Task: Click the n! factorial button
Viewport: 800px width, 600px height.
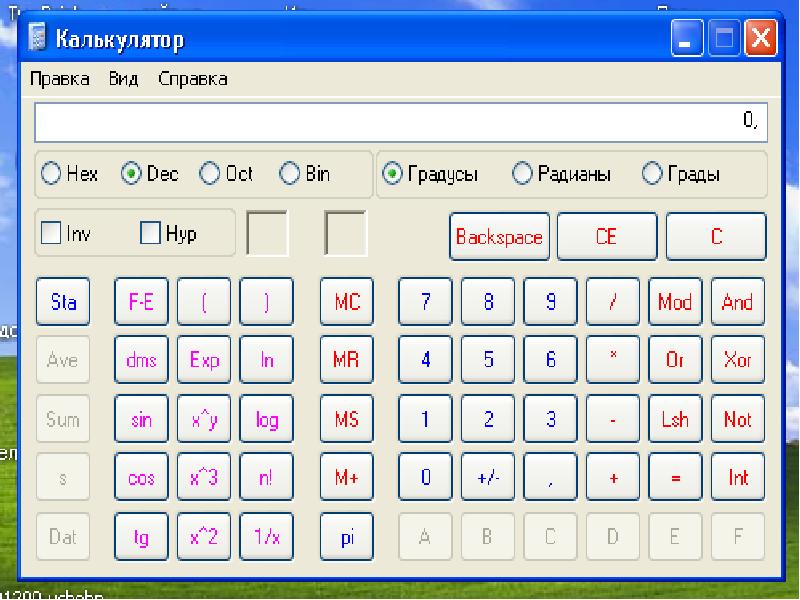Action: (x=266, y=478)
